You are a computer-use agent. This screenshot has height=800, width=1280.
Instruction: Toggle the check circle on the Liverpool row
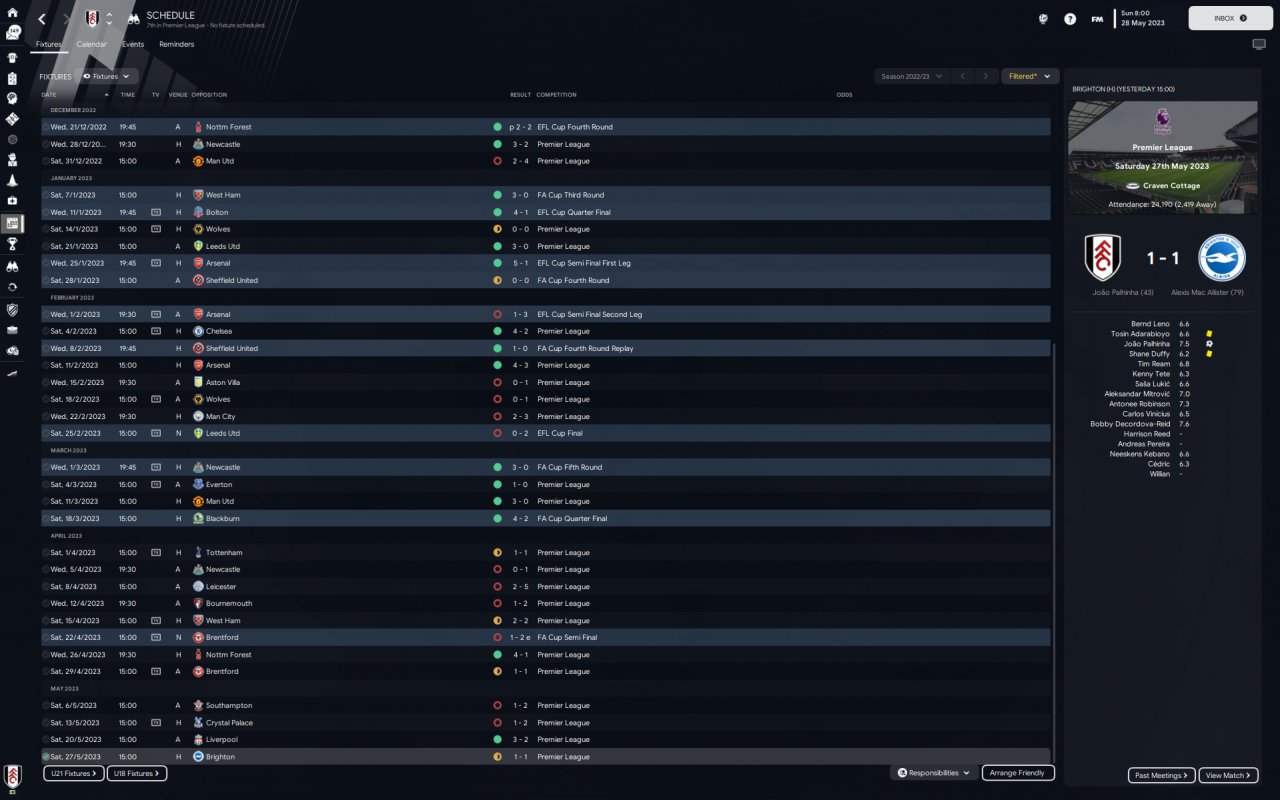[46, 740]
